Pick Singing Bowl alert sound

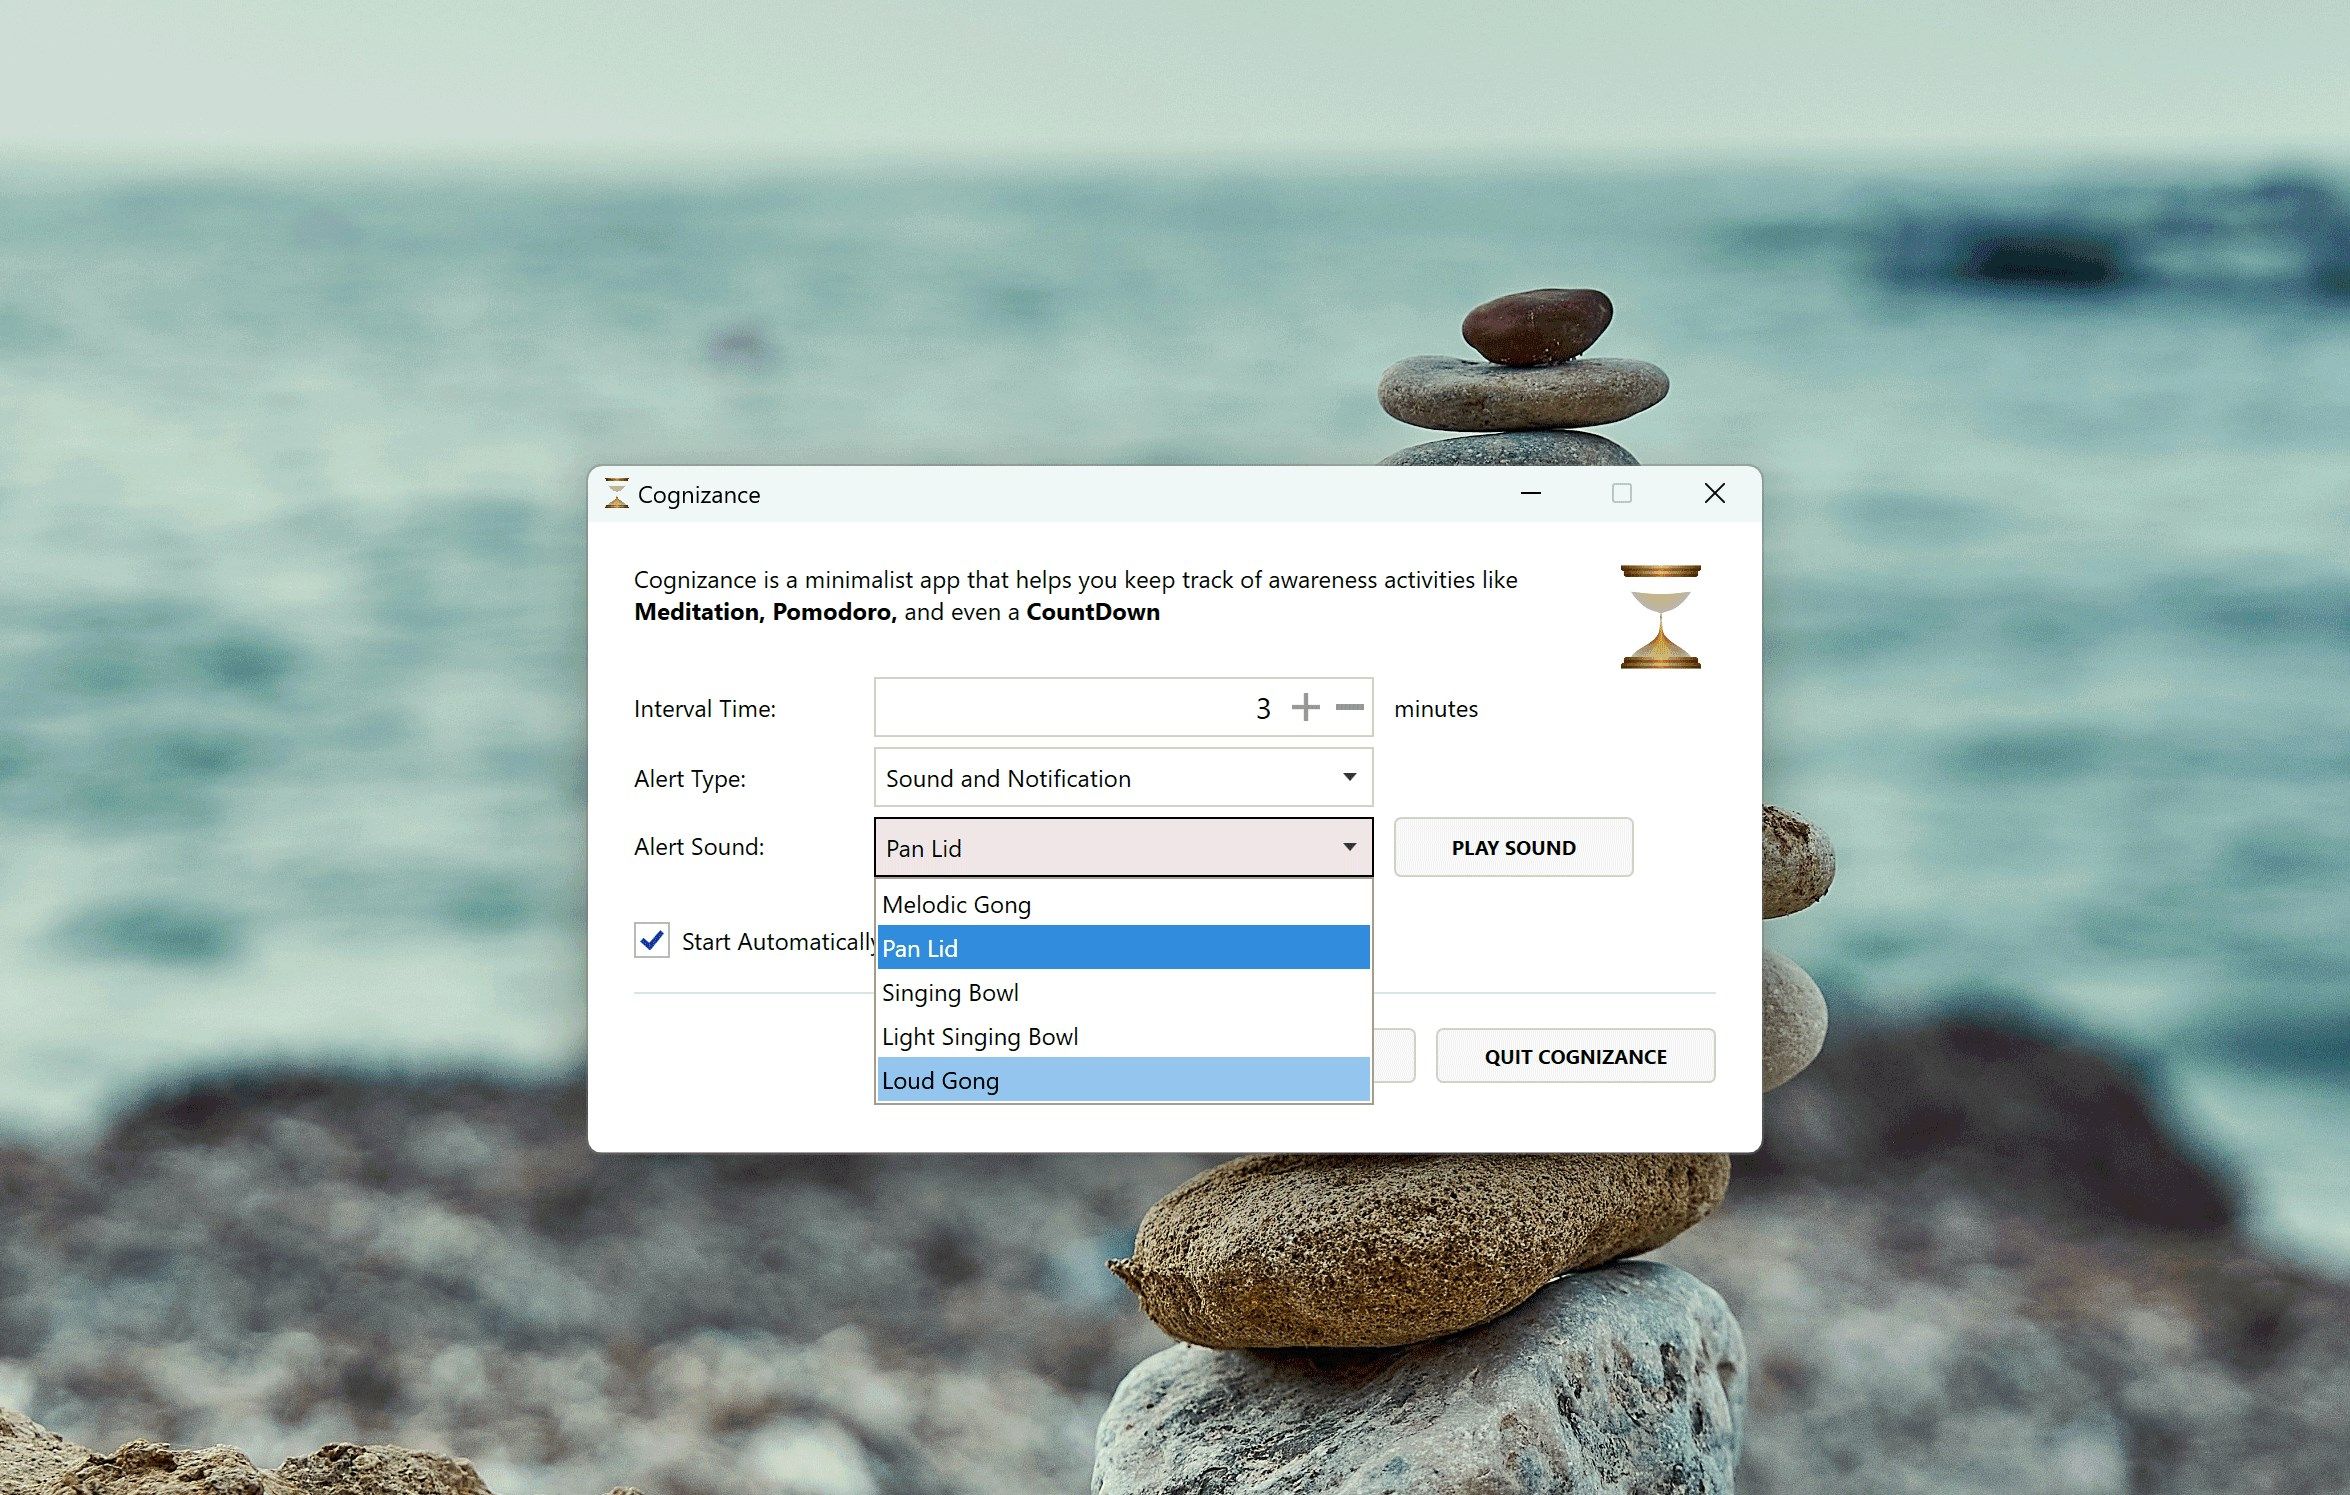pos(1123,992)
